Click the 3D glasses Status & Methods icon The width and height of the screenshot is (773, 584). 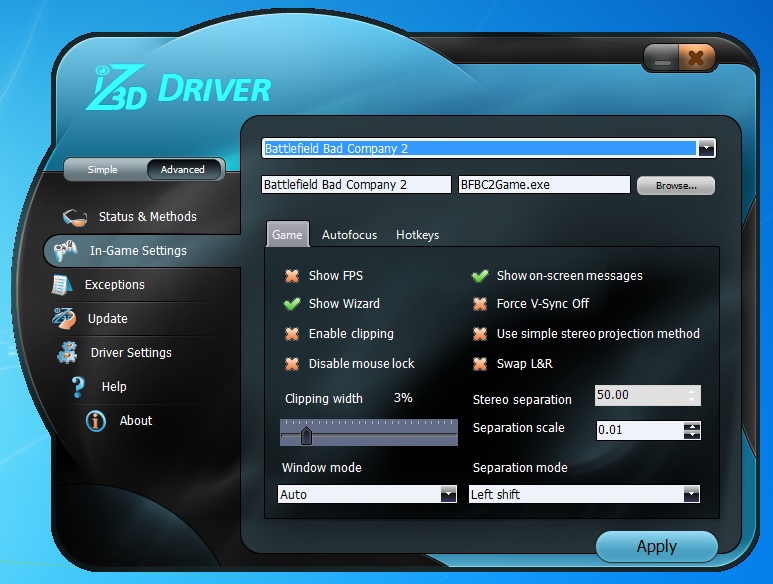tap(74, 217)
